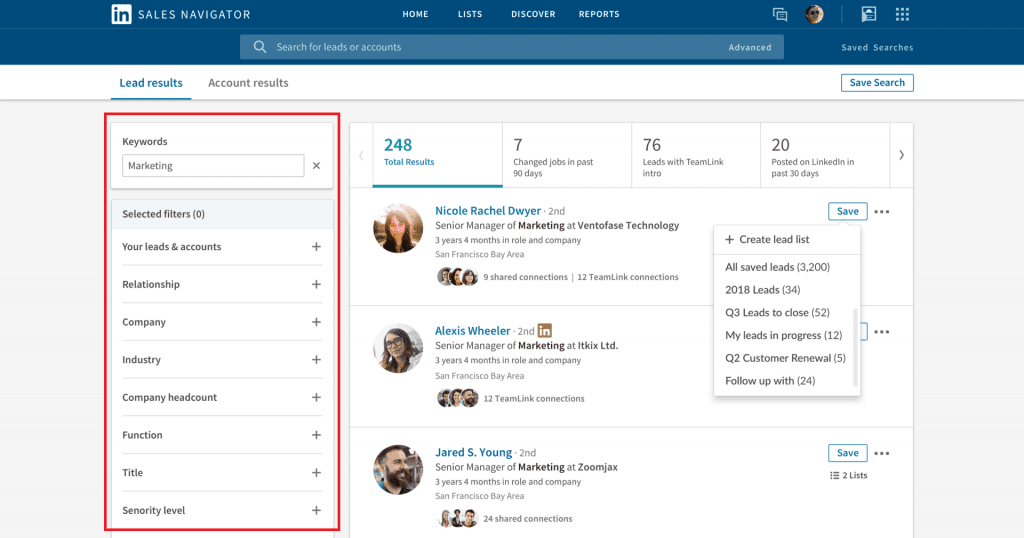The width and height of the screenshot is (1024, 538).
Task: Focus the Keywords input field
Action: [x=213, y=166]
